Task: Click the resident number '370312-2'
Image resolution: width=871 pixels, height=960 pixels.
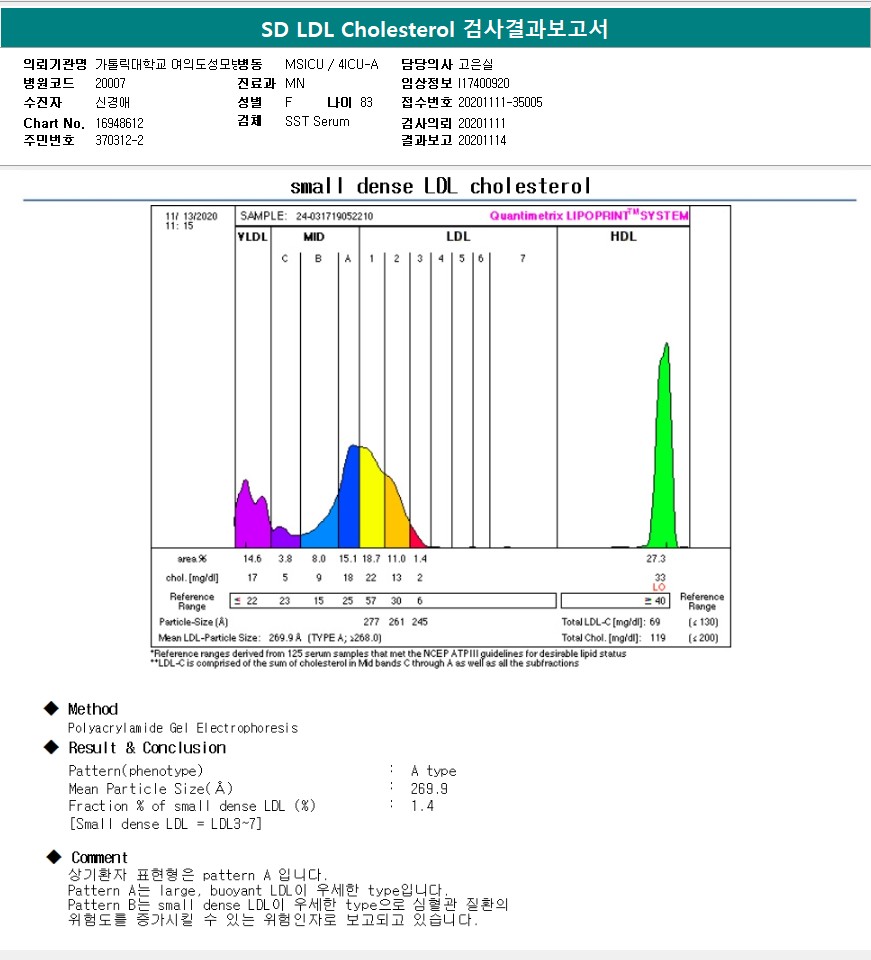Action: pyautogui.click(x=119, y=140)
